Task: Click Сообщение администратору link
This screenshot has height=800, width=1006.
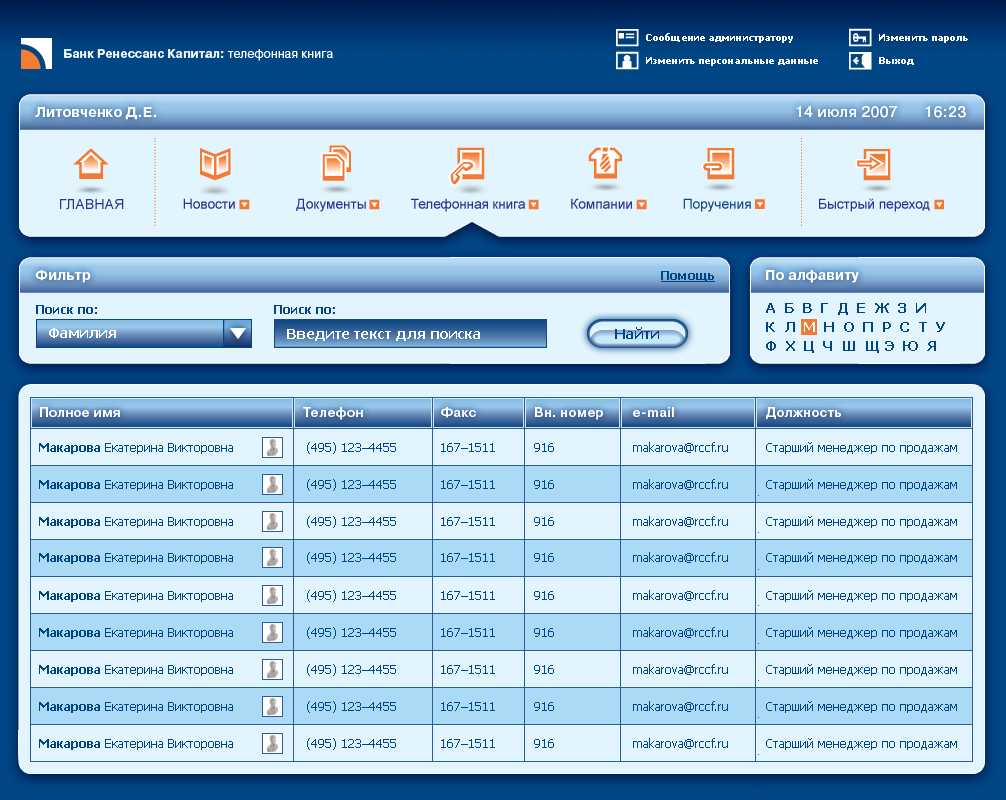Action: (x=718, y=38)
